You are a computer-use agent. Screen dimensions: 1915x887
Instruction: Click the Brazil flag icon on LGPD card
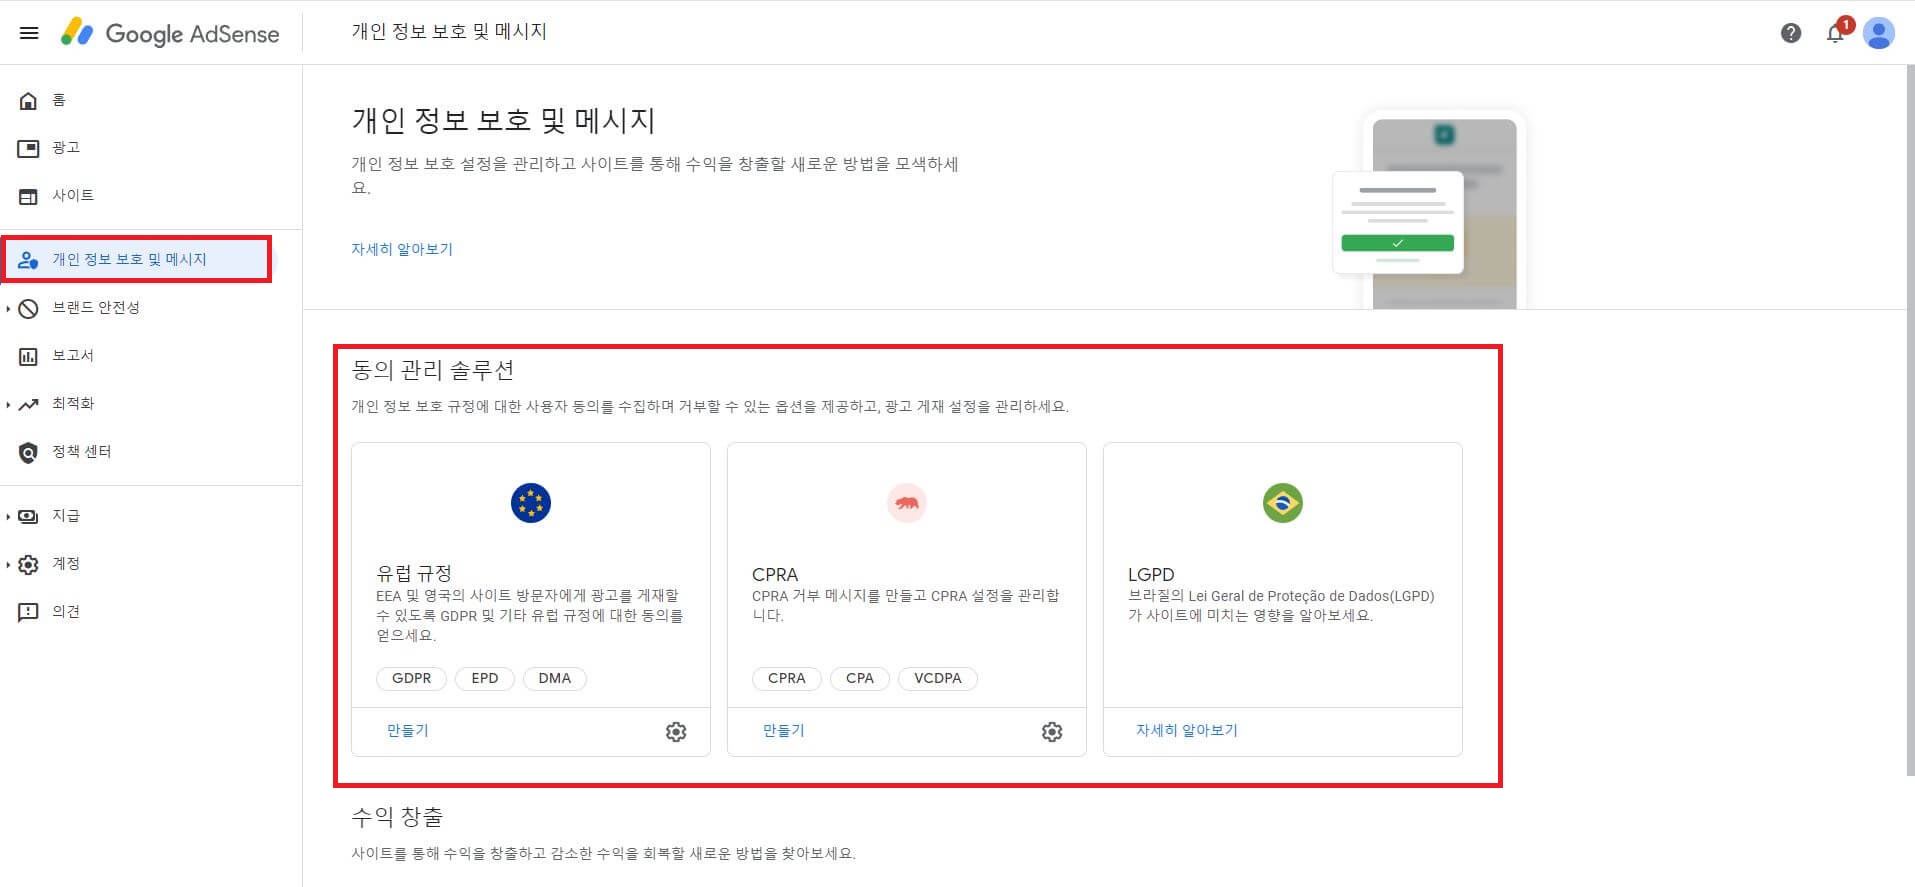(x=1283, y=503)
